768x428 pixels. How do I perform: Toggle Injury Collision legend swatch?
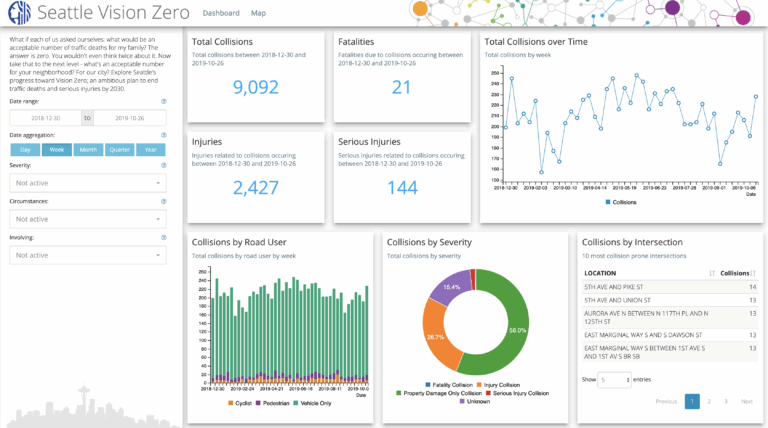(480, 385)
